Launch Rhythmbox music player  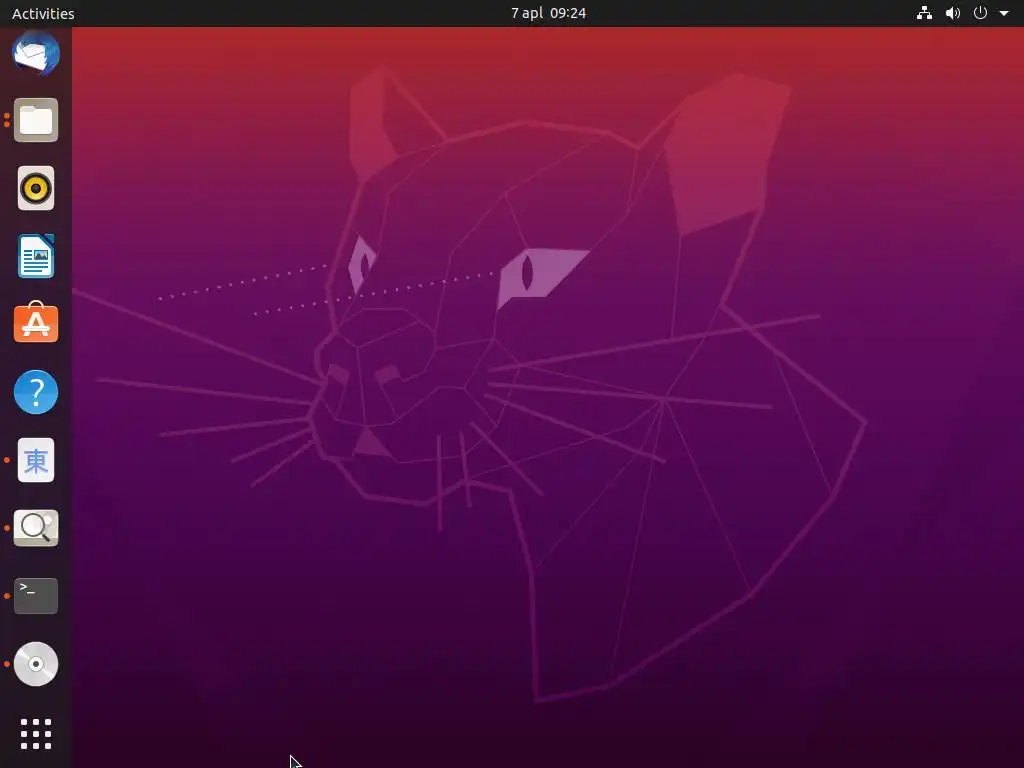pyautogui.click(x=36, y=188)
